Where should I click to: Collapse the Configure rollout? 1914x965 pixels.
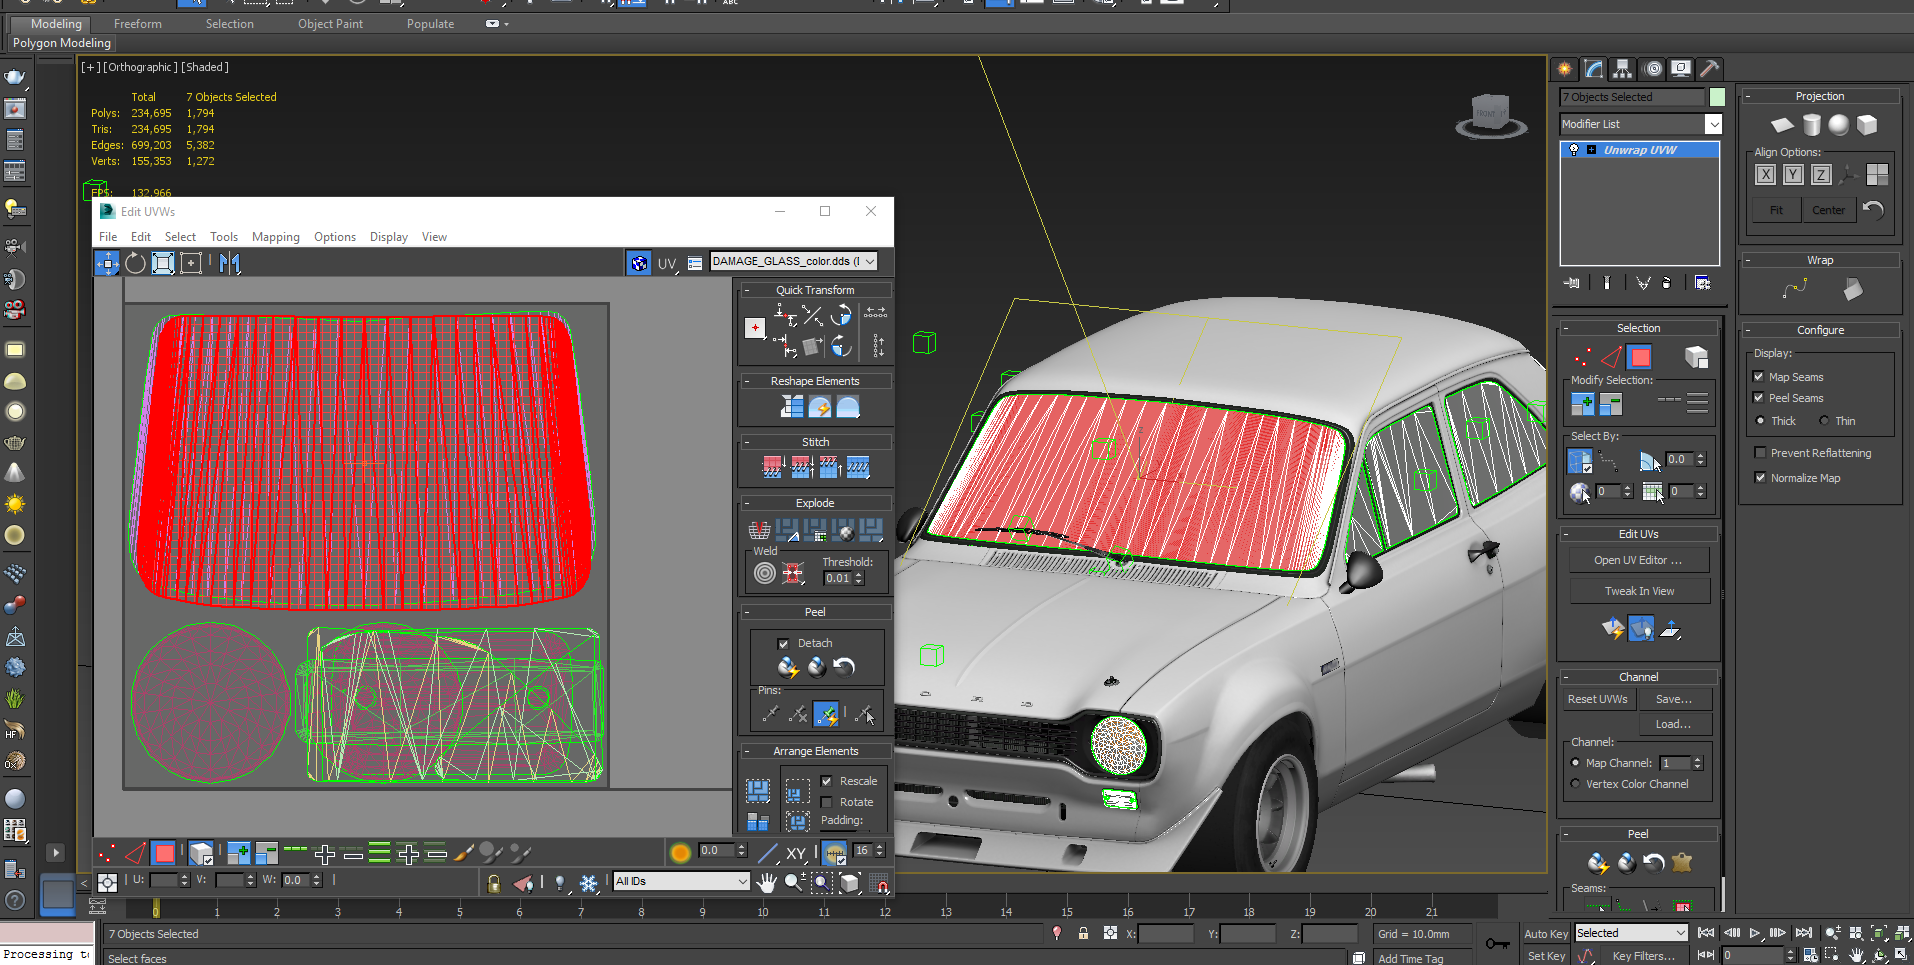point(1748,330)
